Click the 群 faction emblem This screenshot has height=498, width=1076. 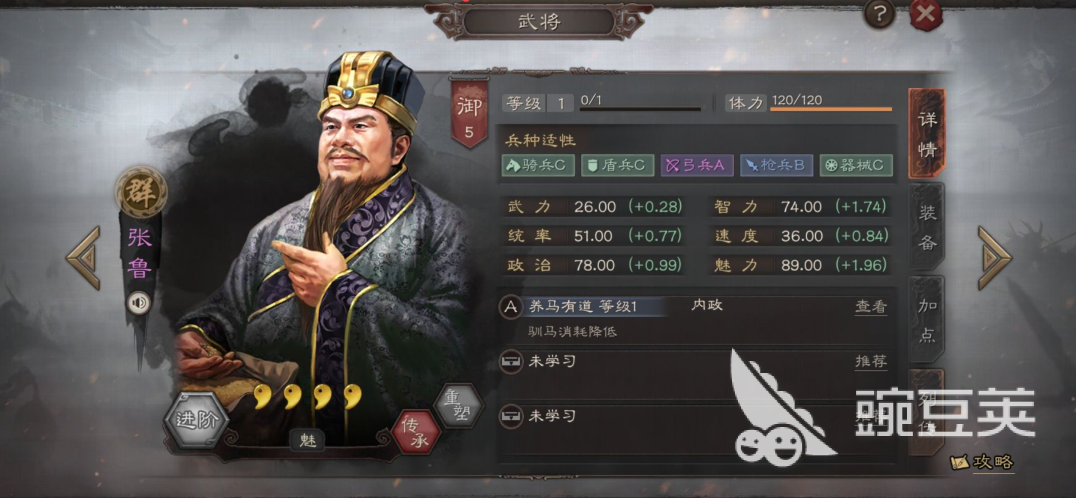tap(141, 192)
